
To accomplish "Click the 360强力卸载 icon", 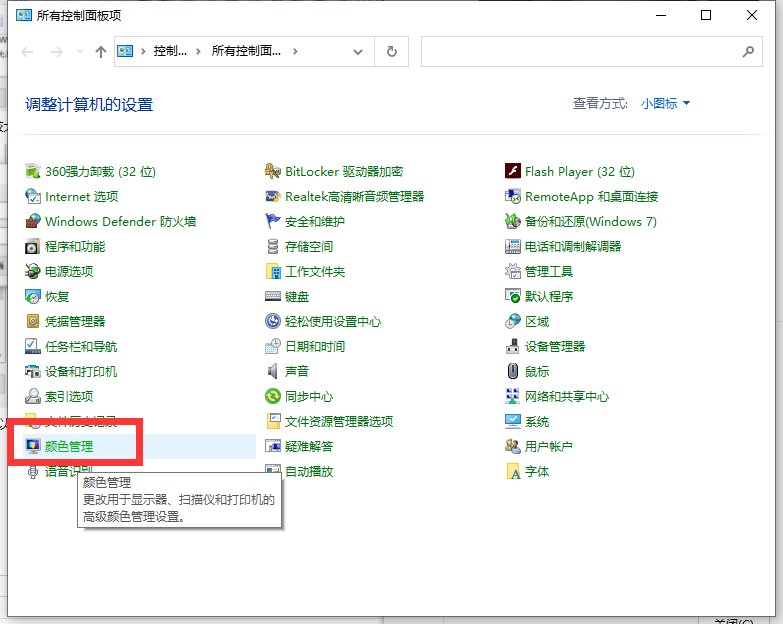I will (x=33, y=172).
